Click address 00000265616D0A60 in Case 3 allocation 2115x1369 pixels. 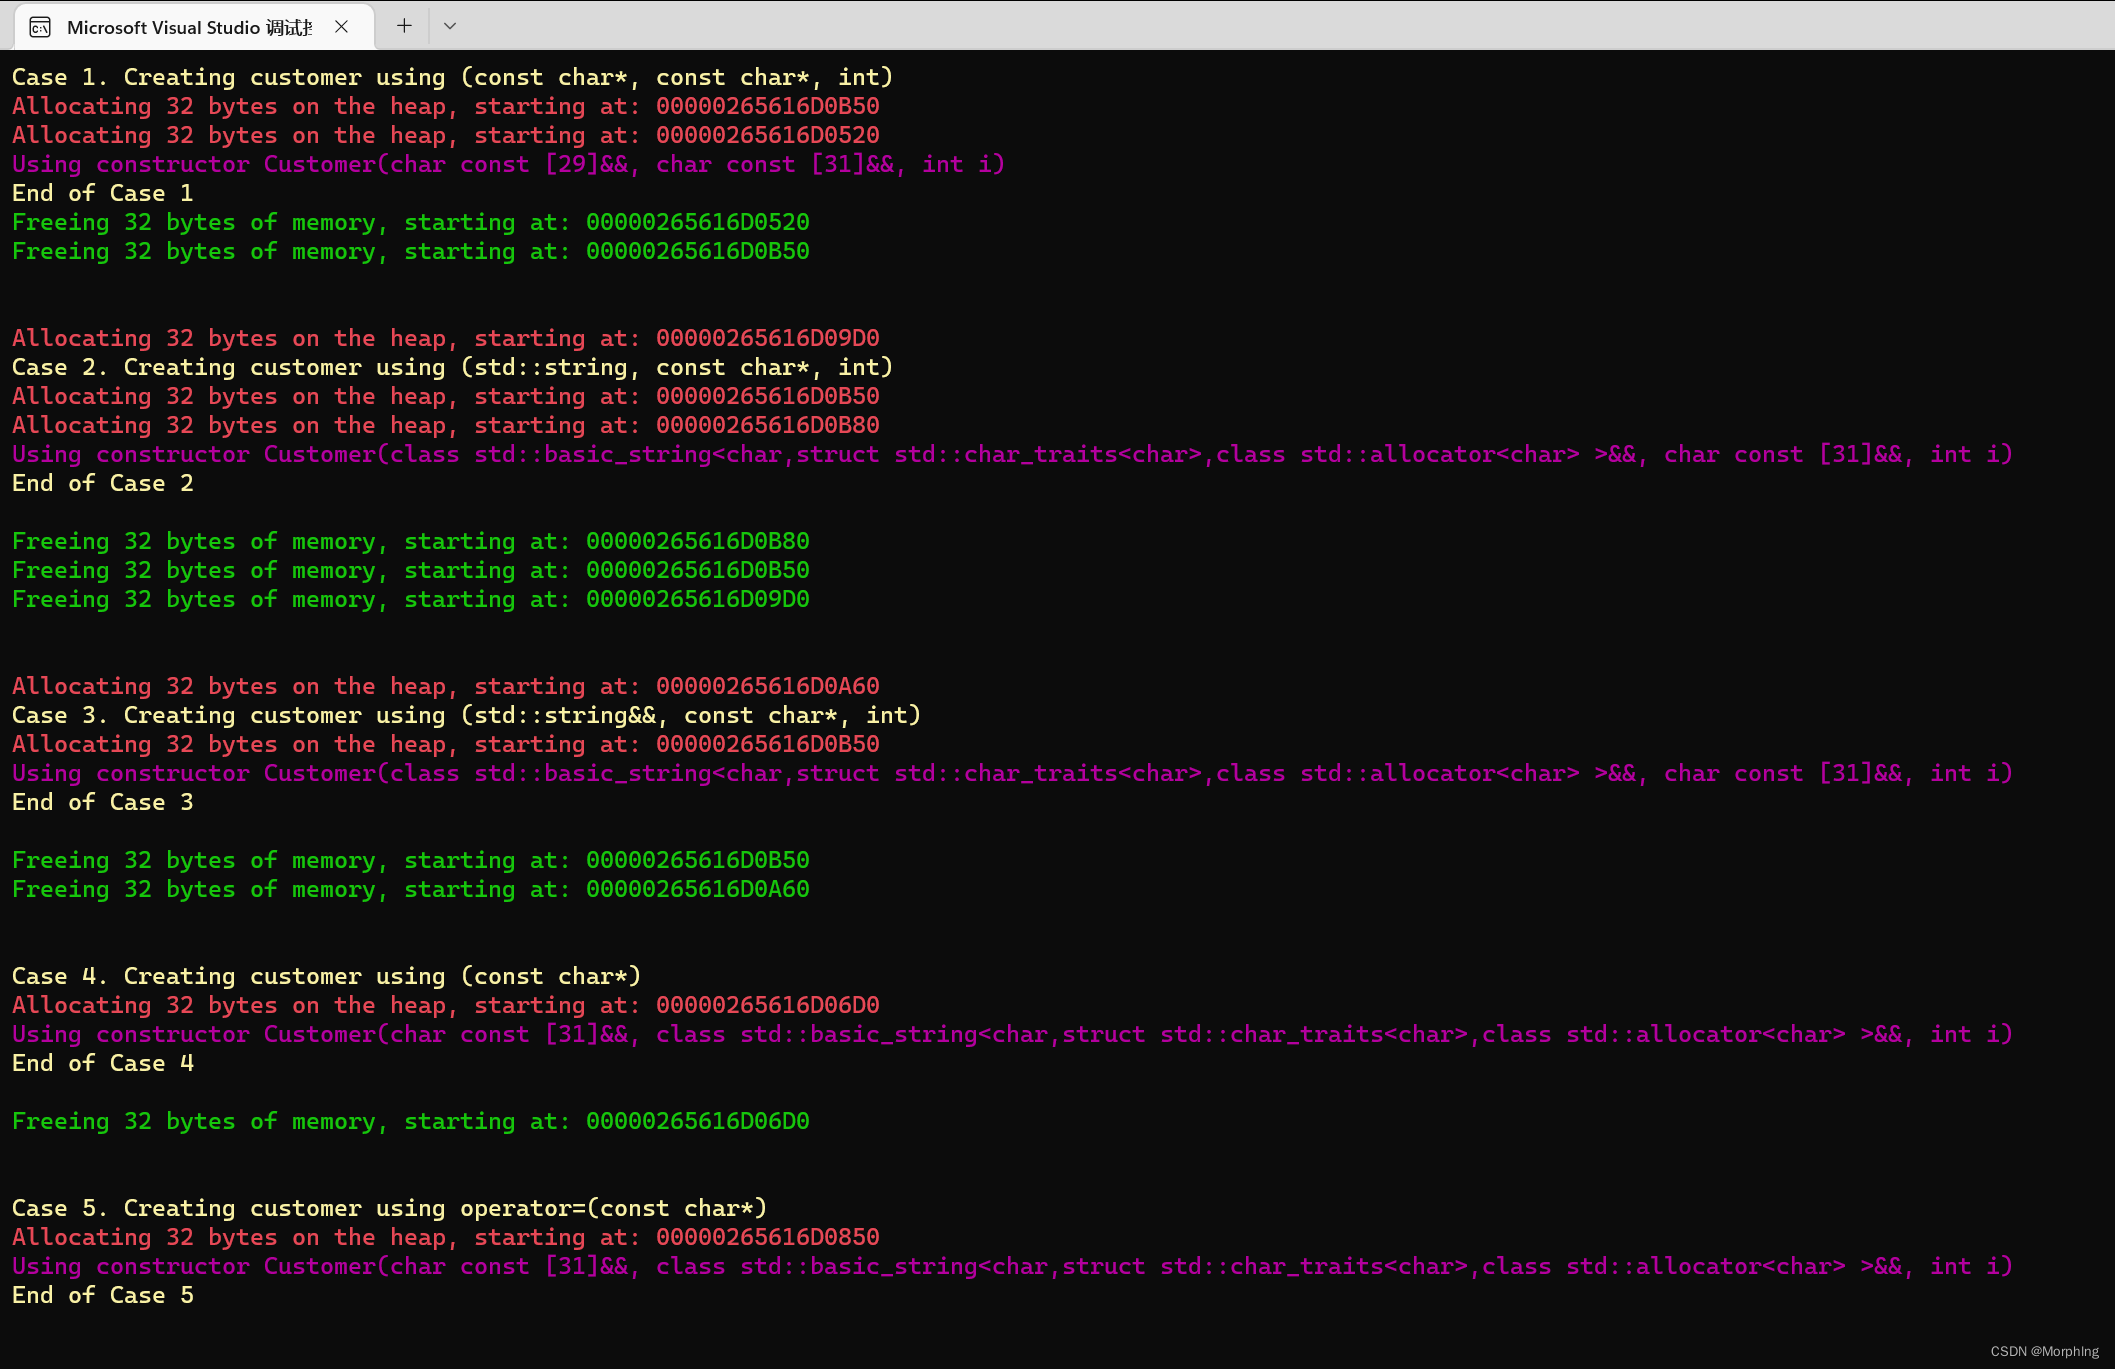pyautogui.click(x=766, y=686)
